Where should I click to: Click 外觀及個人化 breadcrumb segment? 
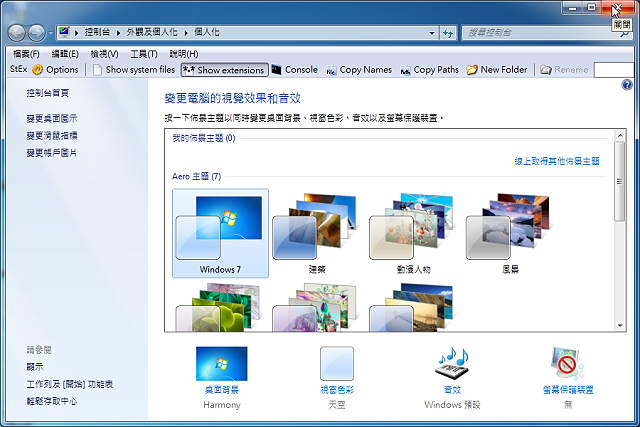[152, 32]
